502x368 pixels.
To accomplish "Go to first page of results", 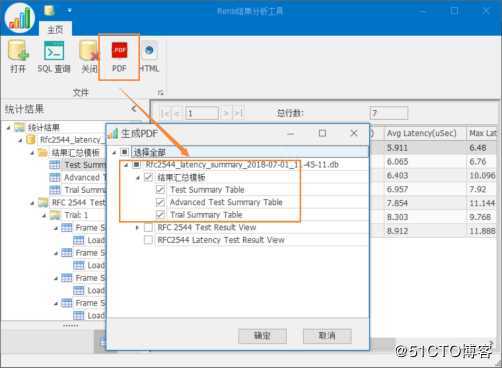I will point(164,113).
